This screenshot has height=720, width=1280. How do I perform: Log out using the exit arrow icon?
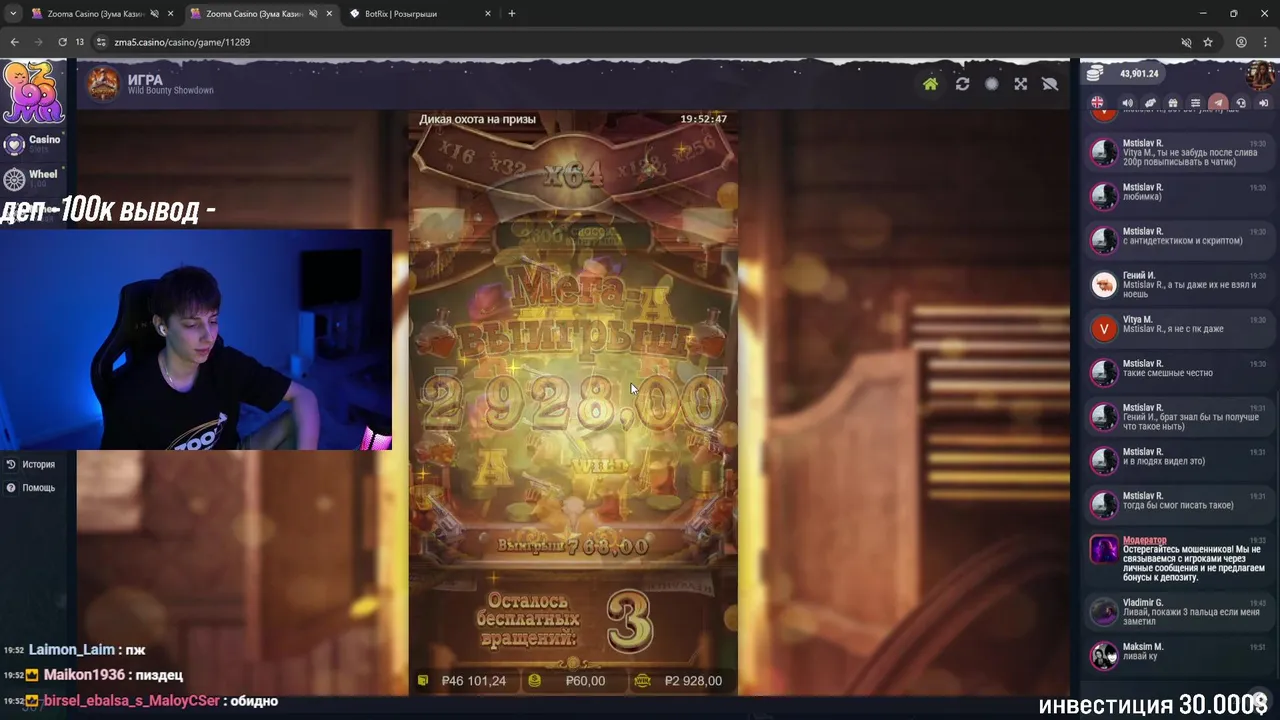click(1263, 103)
